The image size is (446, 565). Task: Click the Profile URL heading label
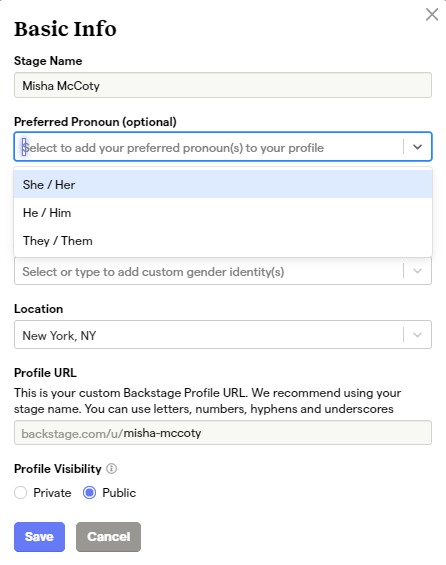point(45,373)
